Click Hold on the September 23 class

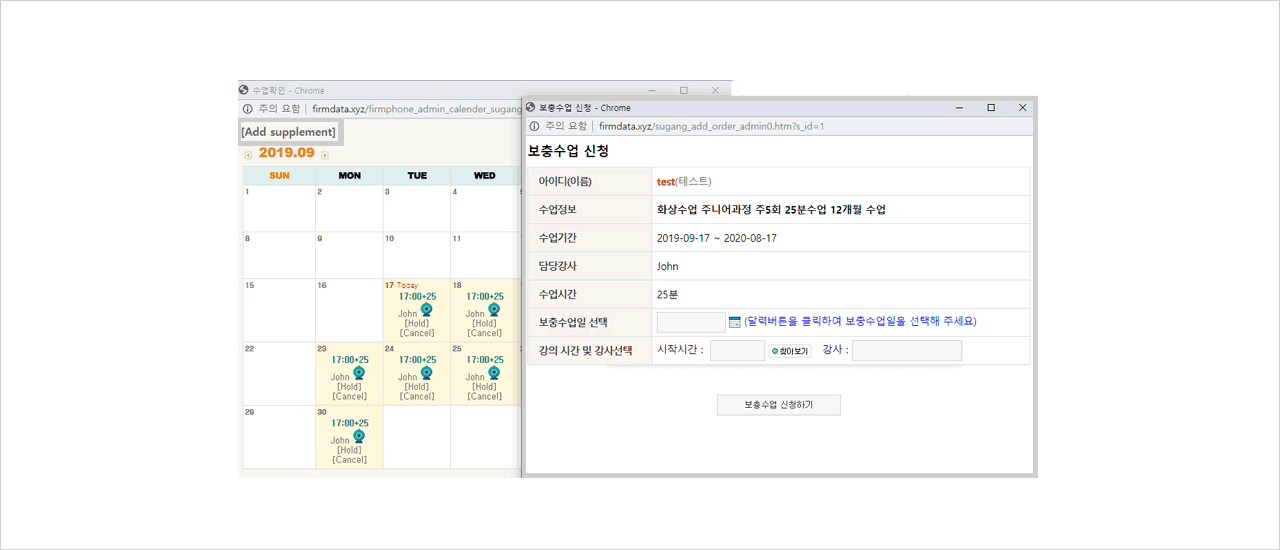(349, 387)
